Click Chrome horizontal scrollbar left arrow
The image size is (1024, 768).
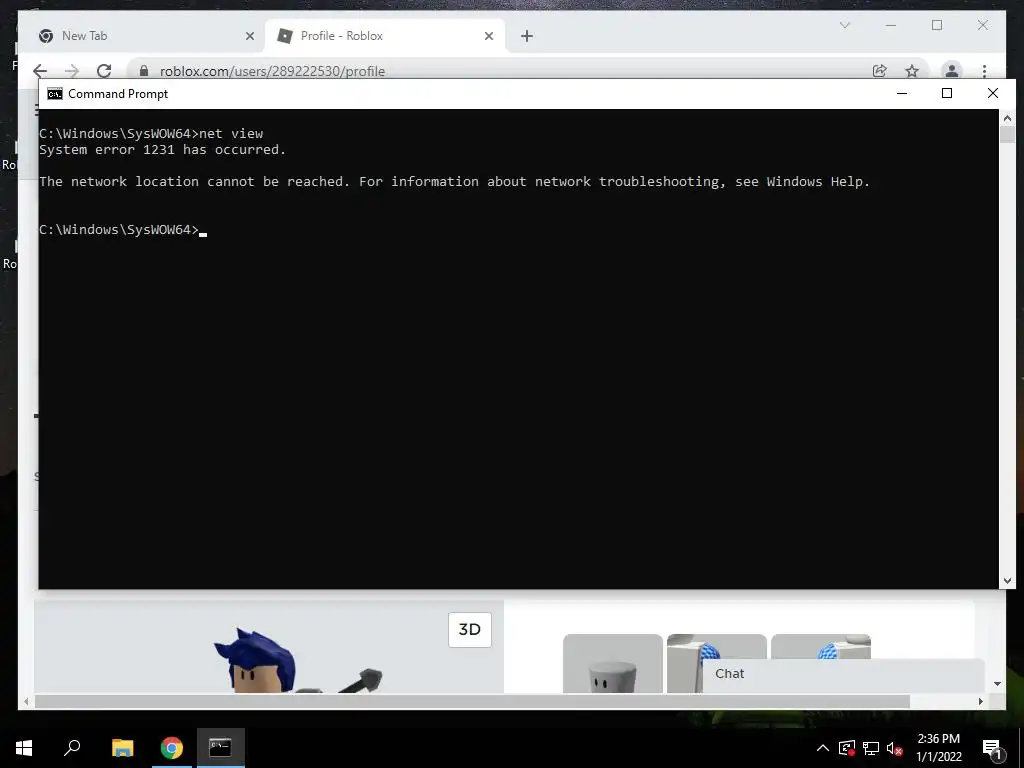tap(26, 701)
